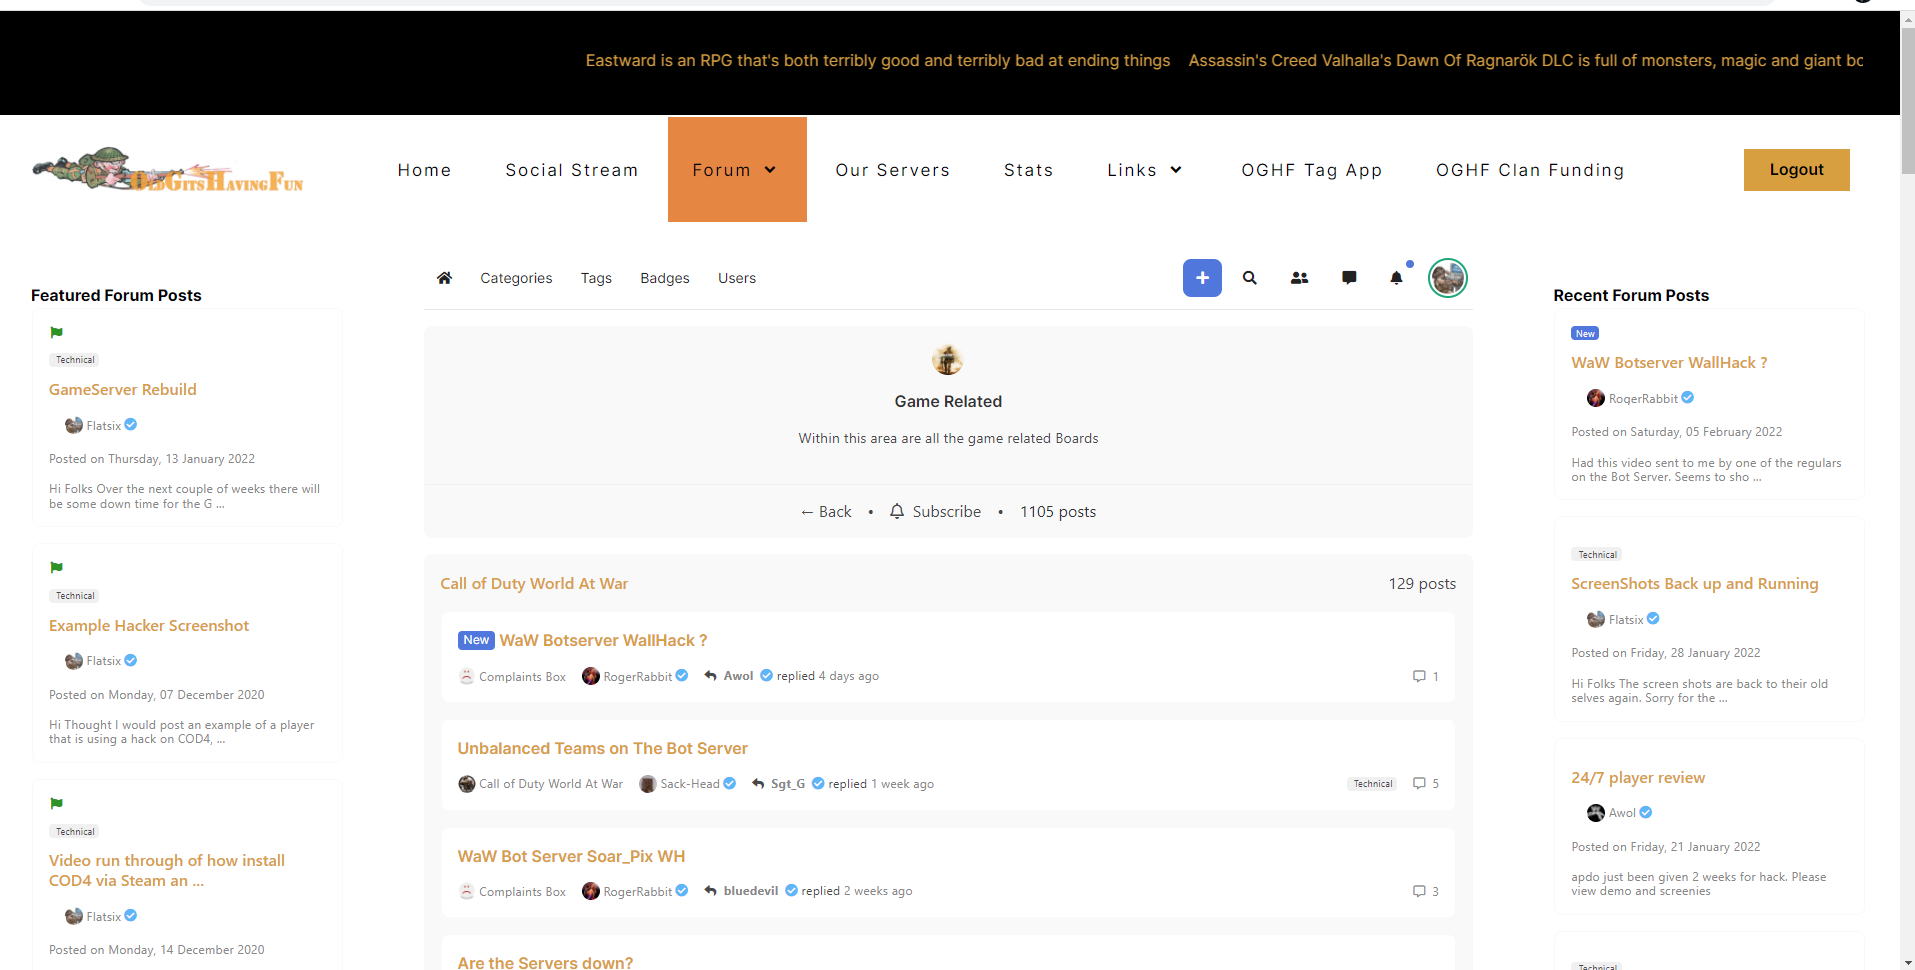Go to the Our Servers page
The height and width of the screenshot is (970, 1915).
892,170
